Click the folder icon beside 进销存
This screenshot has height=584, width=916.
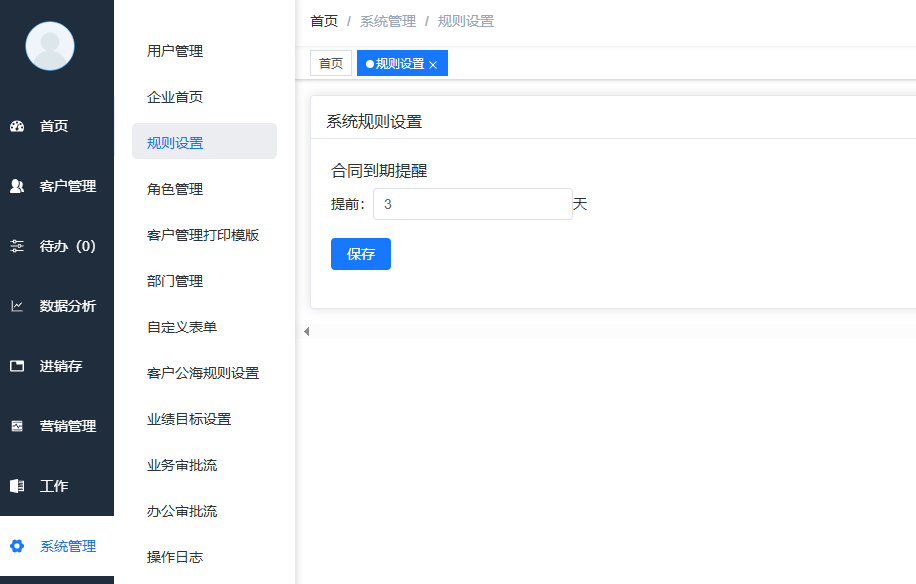17,366
